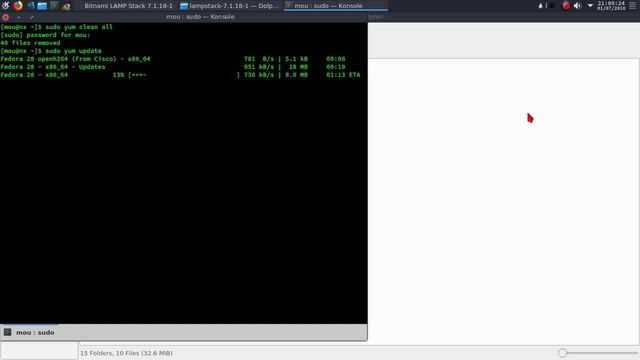Click the panel clock showing 21:05:24

tap(611, 6)
